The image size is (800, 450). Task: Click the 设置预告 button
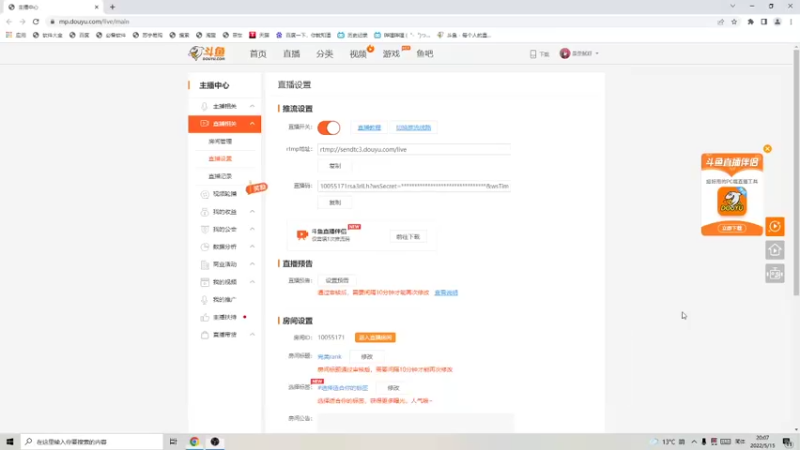337,280
